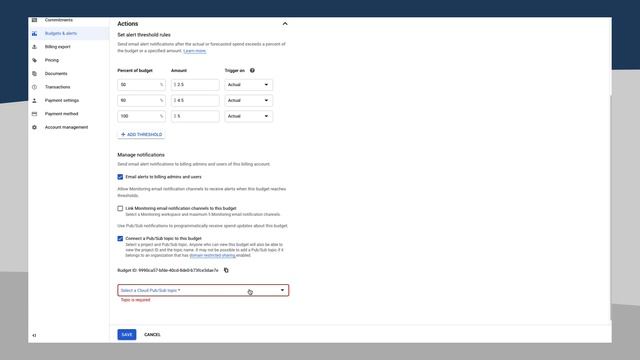This screenshot has width=640, height=360.
Task: Collapse the sidebar with bottom arrow icon
Action: (34, 336)
